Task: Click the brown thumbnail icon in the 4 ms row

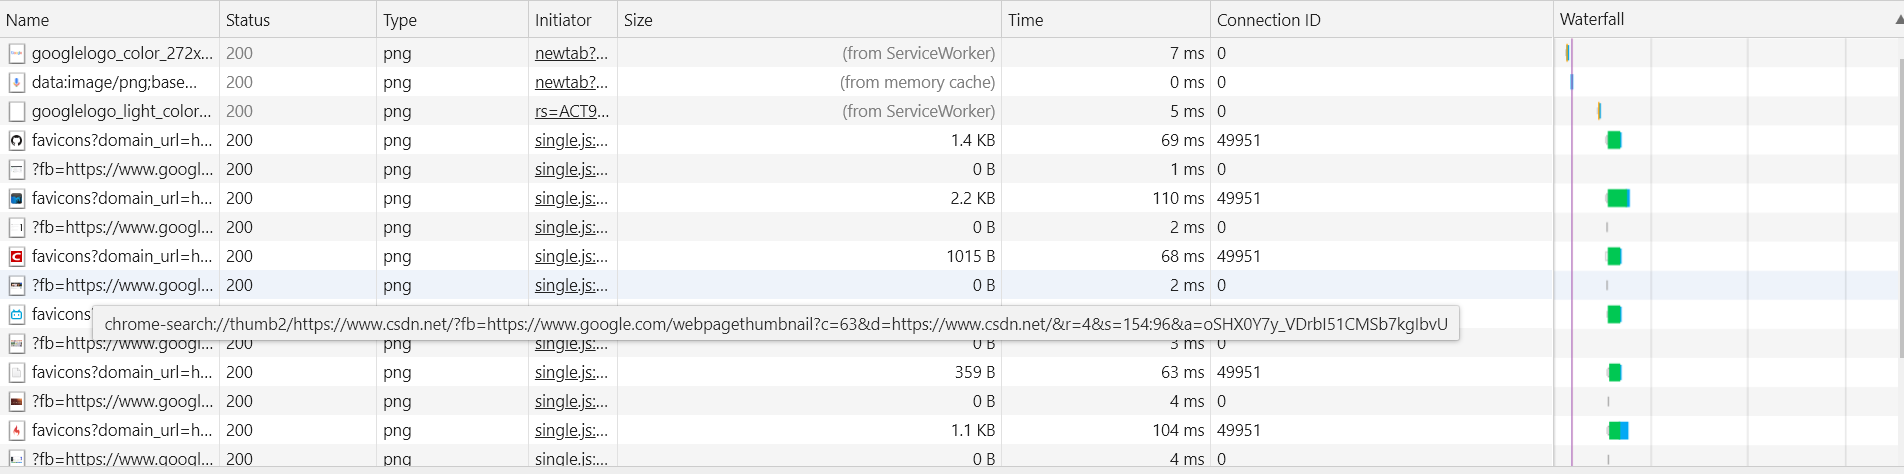Action: [x=16, y=402]
